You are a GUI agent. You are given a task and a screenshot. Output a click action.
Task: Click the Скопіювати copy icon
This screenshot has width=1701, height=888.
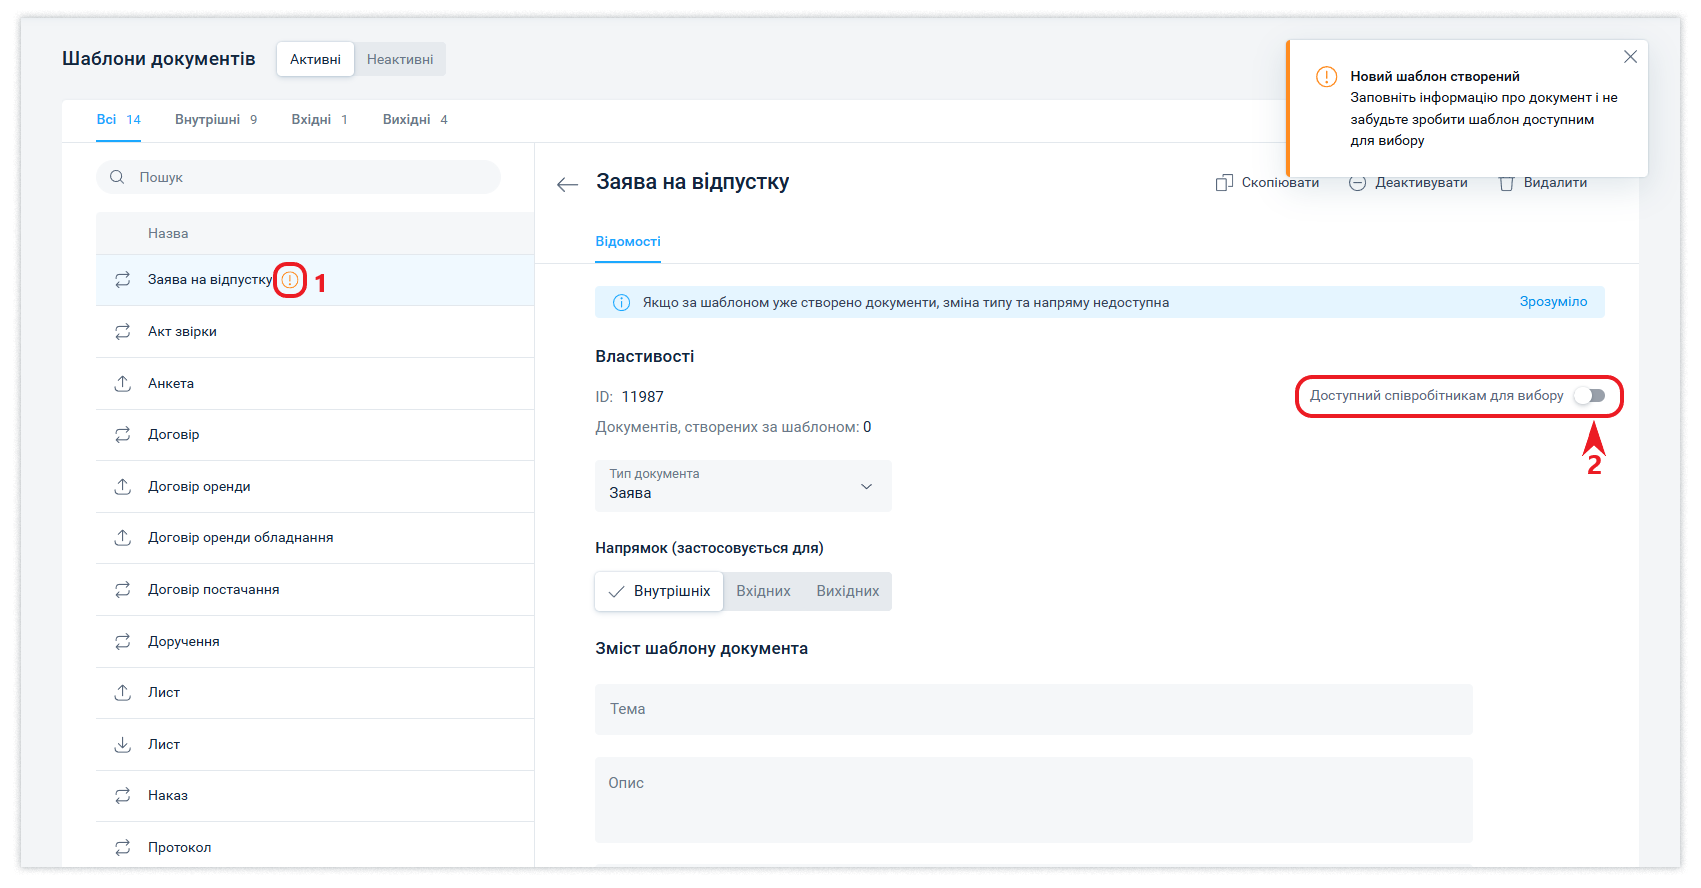tap(1224, 183)
